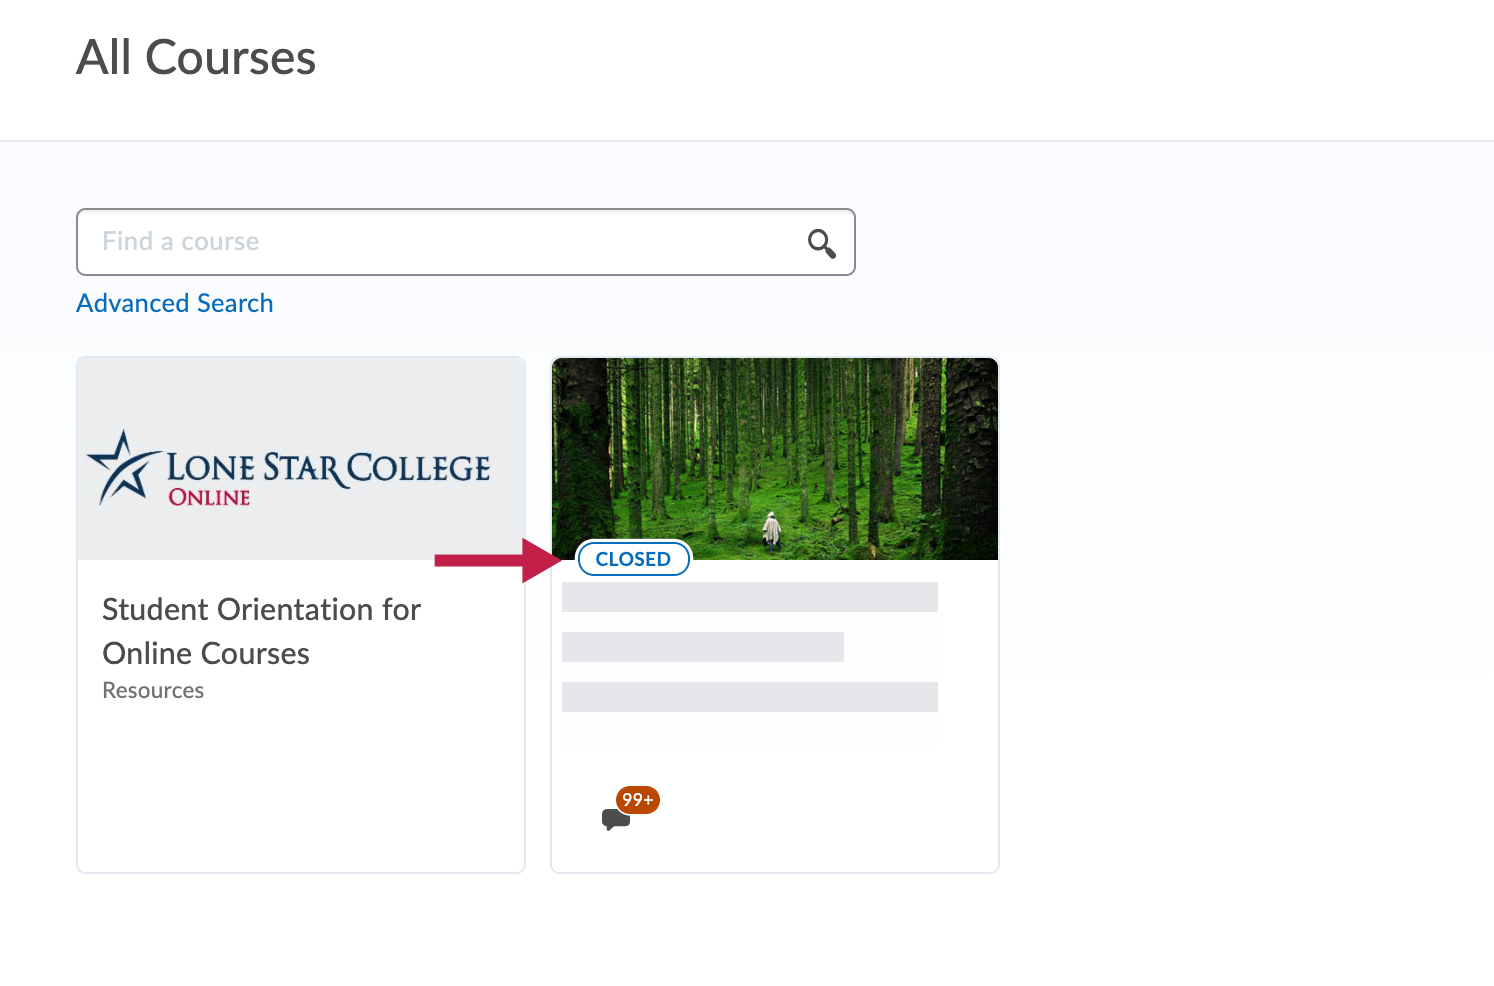
Task: Click empty area below Resources in orientation card
Action: click(300, 790)
